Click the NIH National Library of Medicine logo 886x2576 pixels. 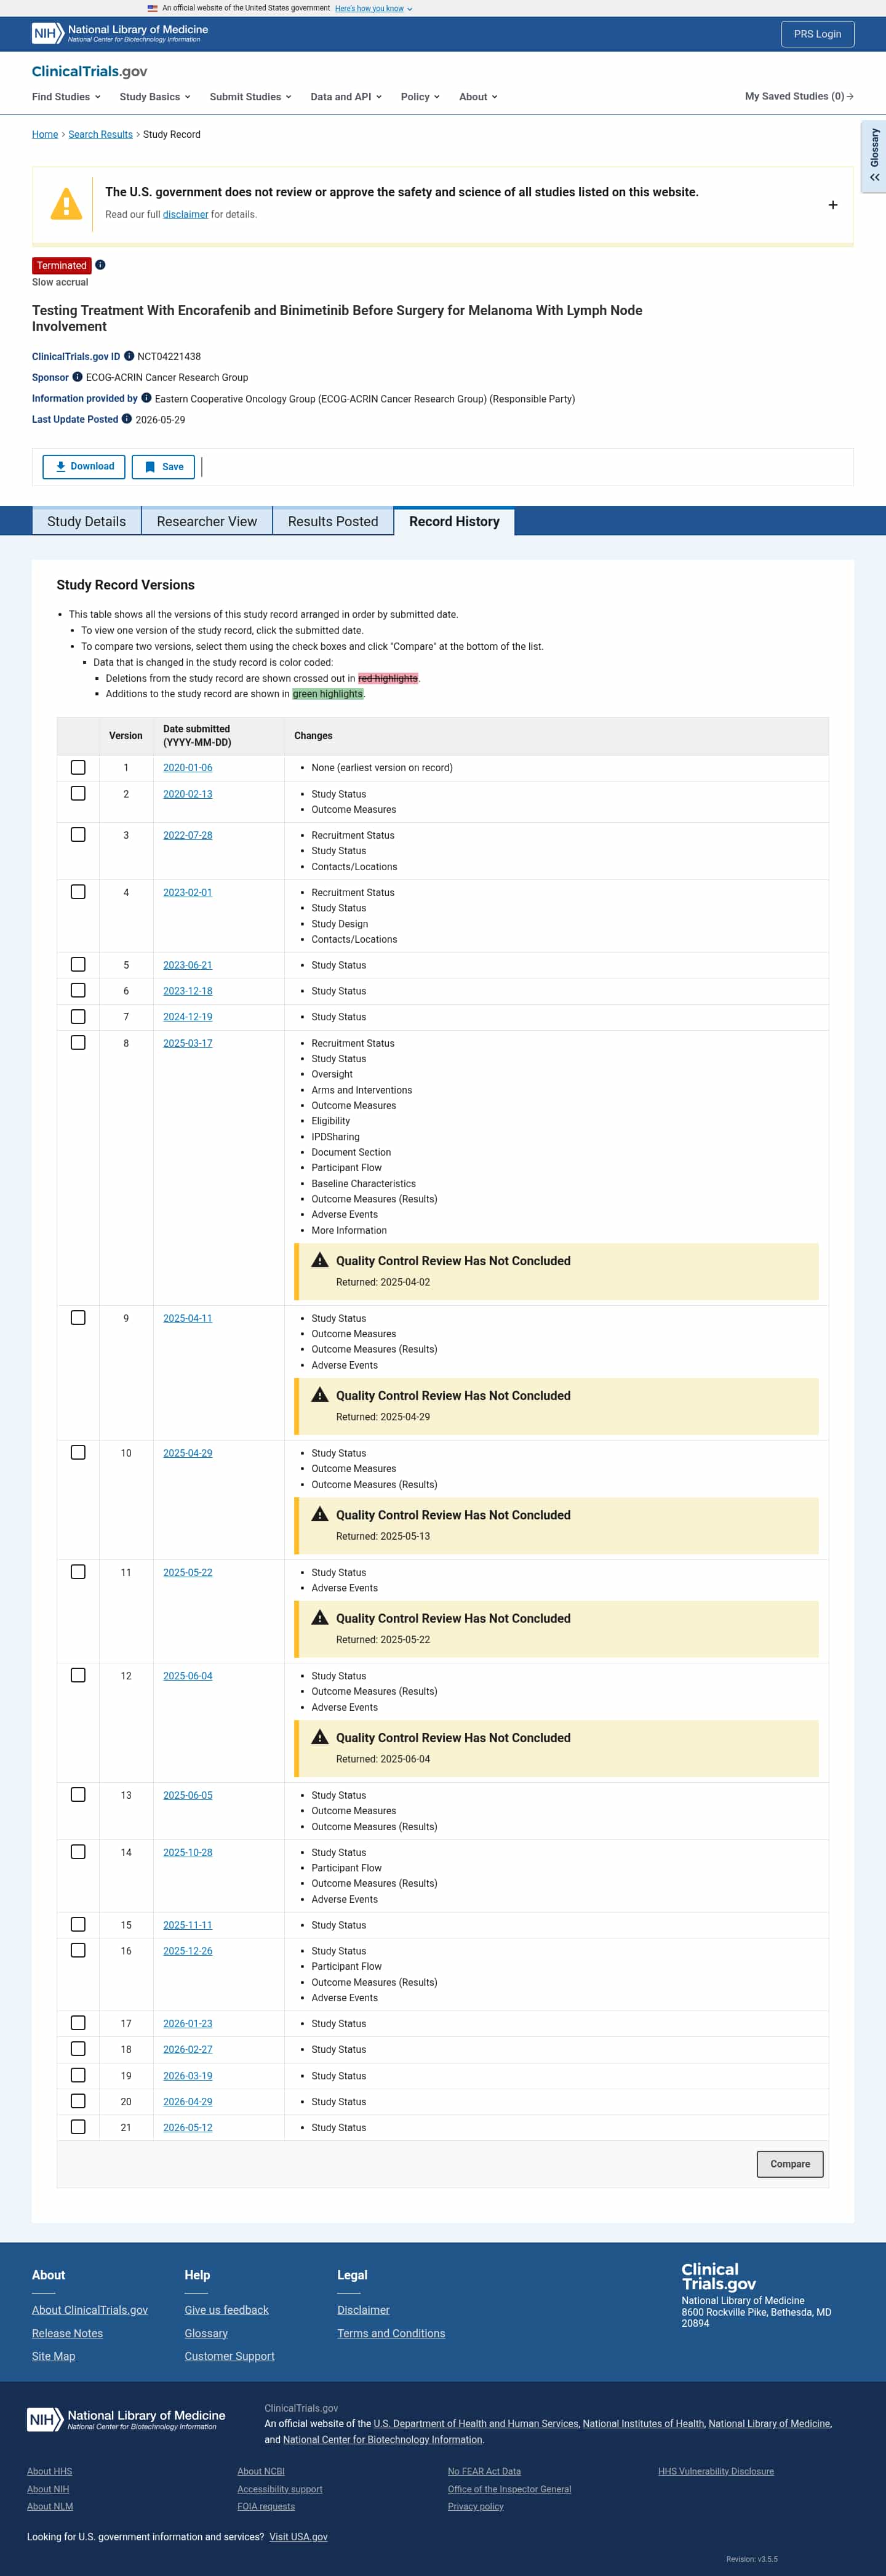[x=120, y=33]
